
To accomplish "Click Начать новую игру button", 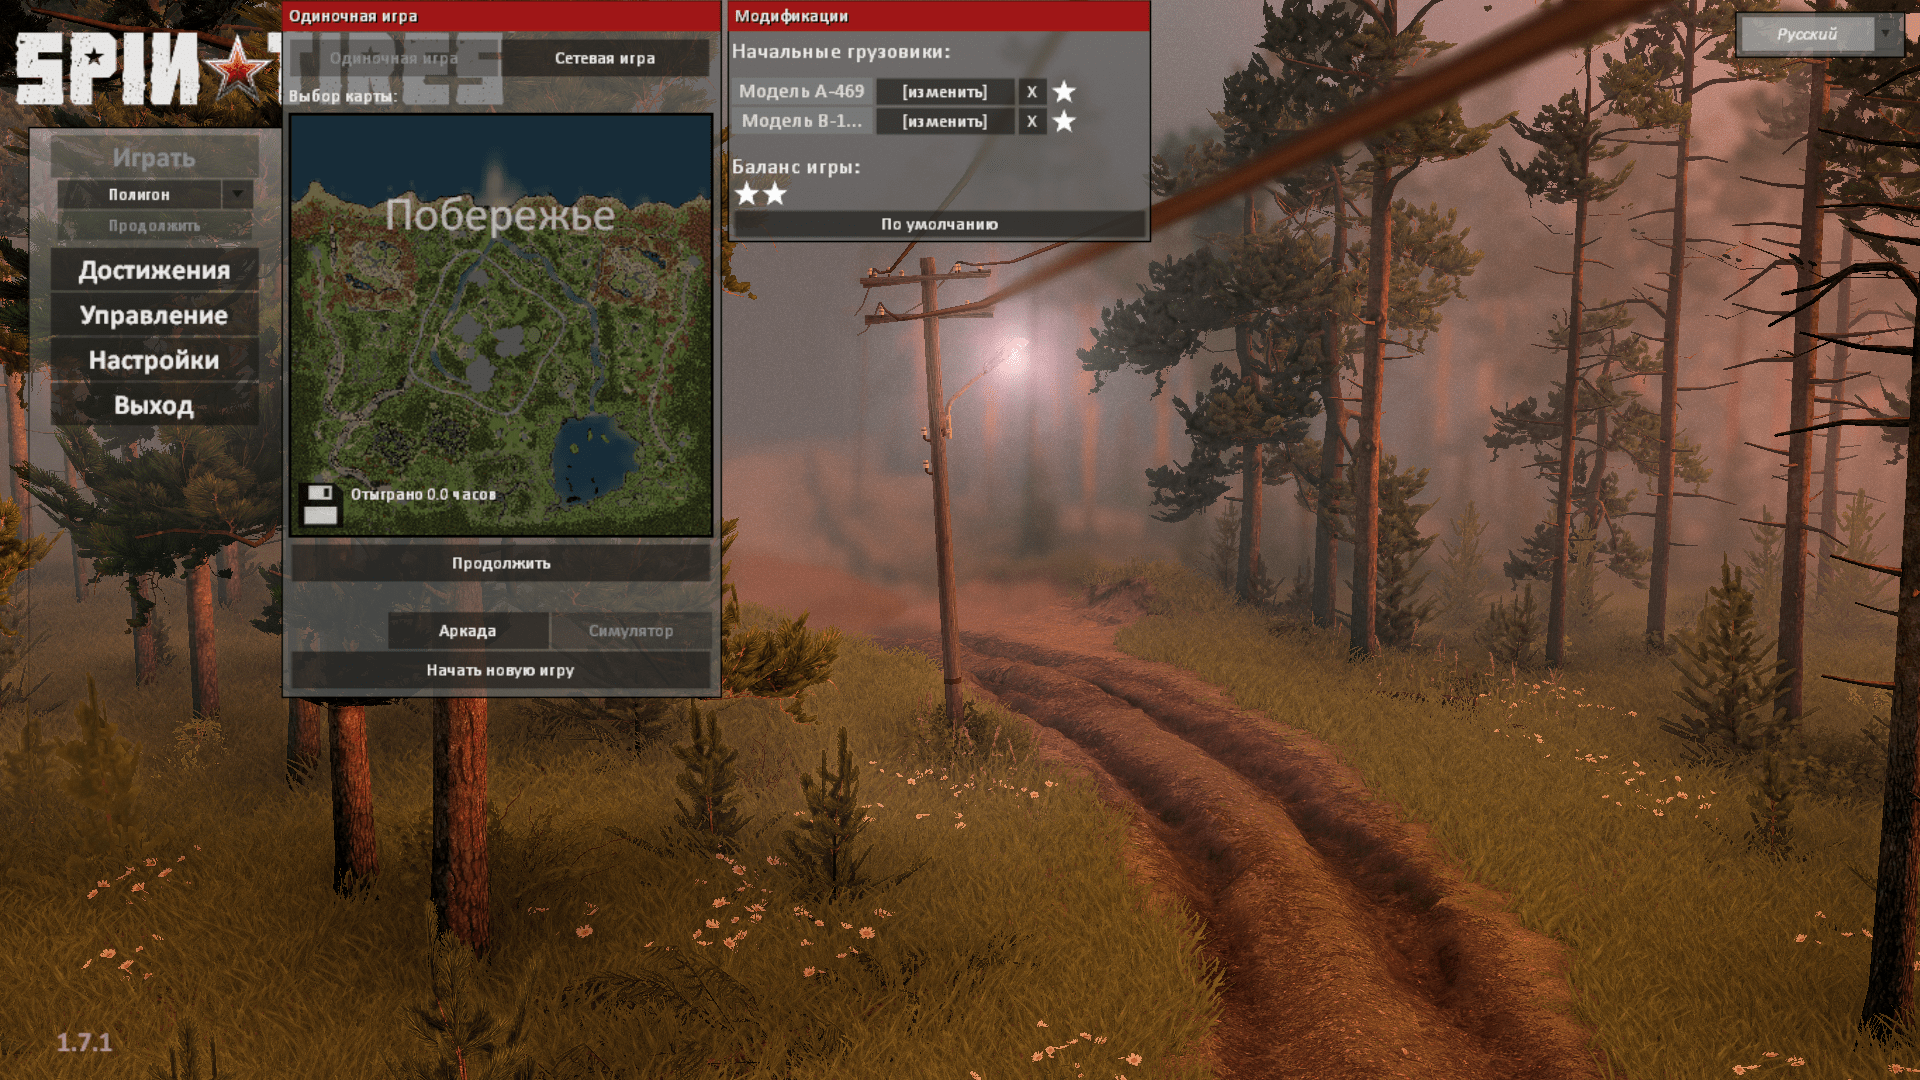I will 501,670.
